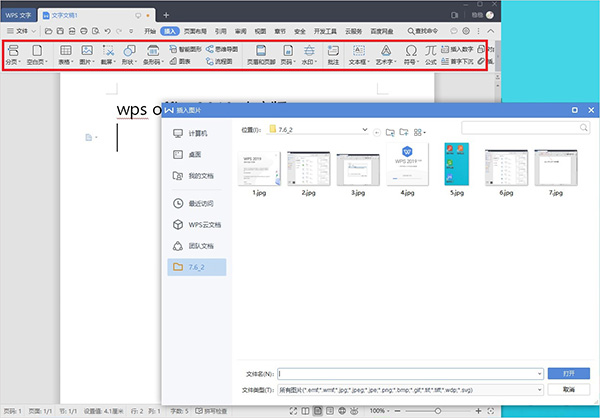Switch to web layout view in status bar
The height and width of the screenshot is (418, 600).
(342, 411)
